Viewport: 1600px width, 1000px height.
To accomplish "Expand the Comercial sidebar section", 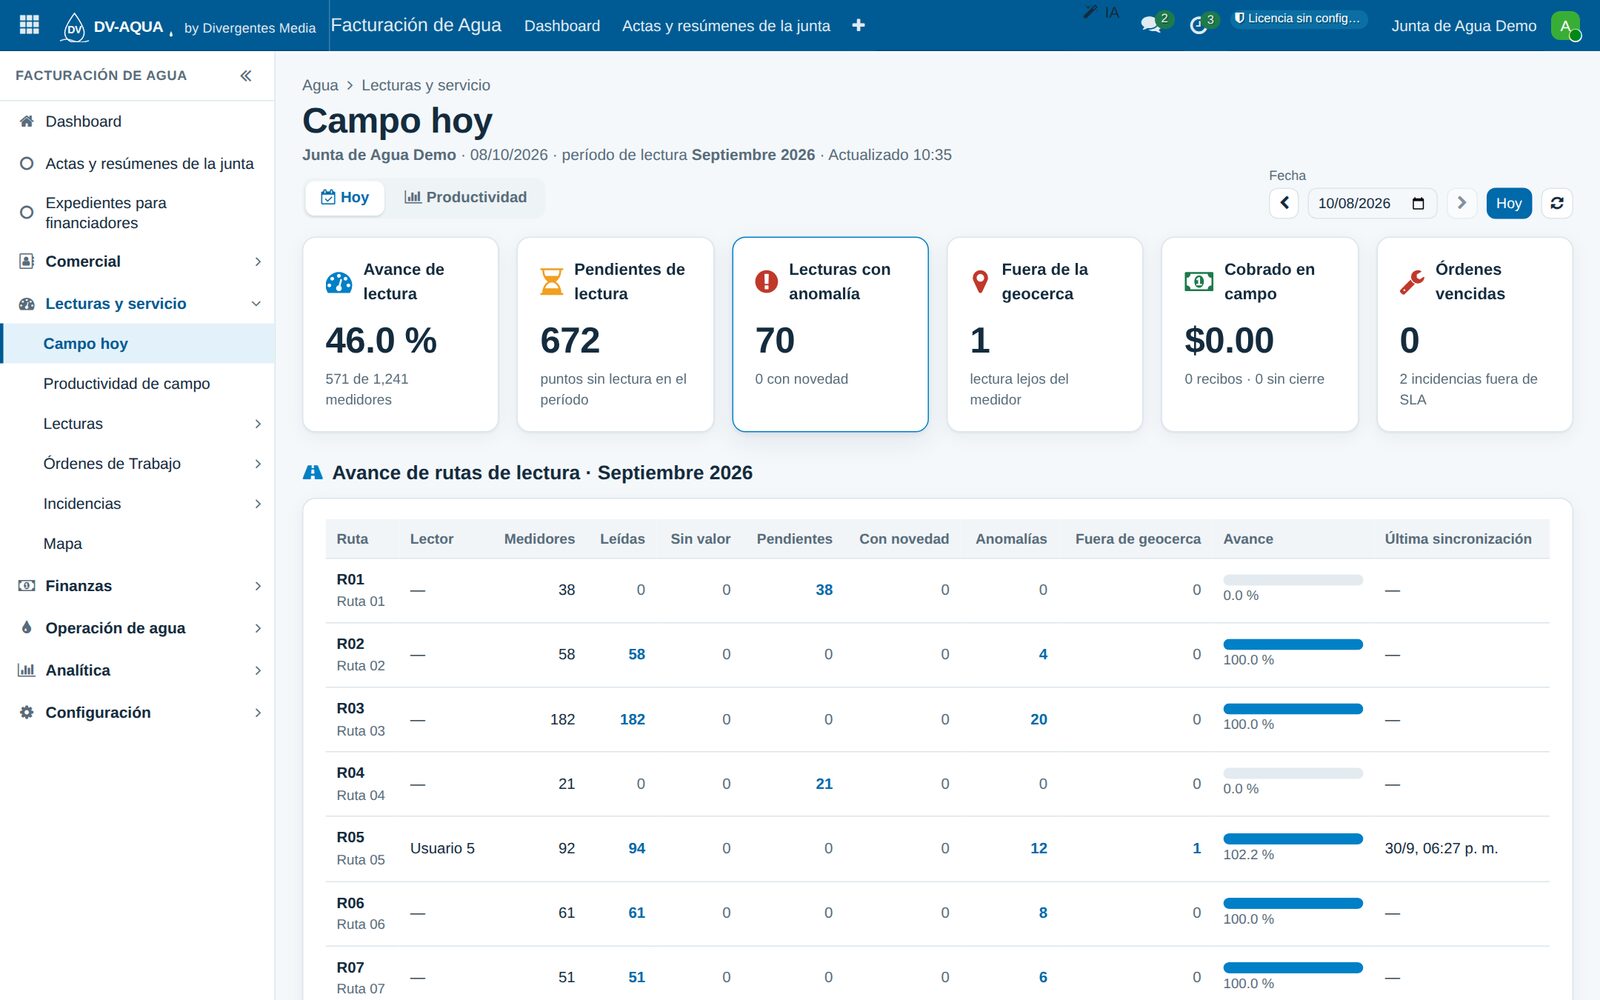I will (137, 261).
